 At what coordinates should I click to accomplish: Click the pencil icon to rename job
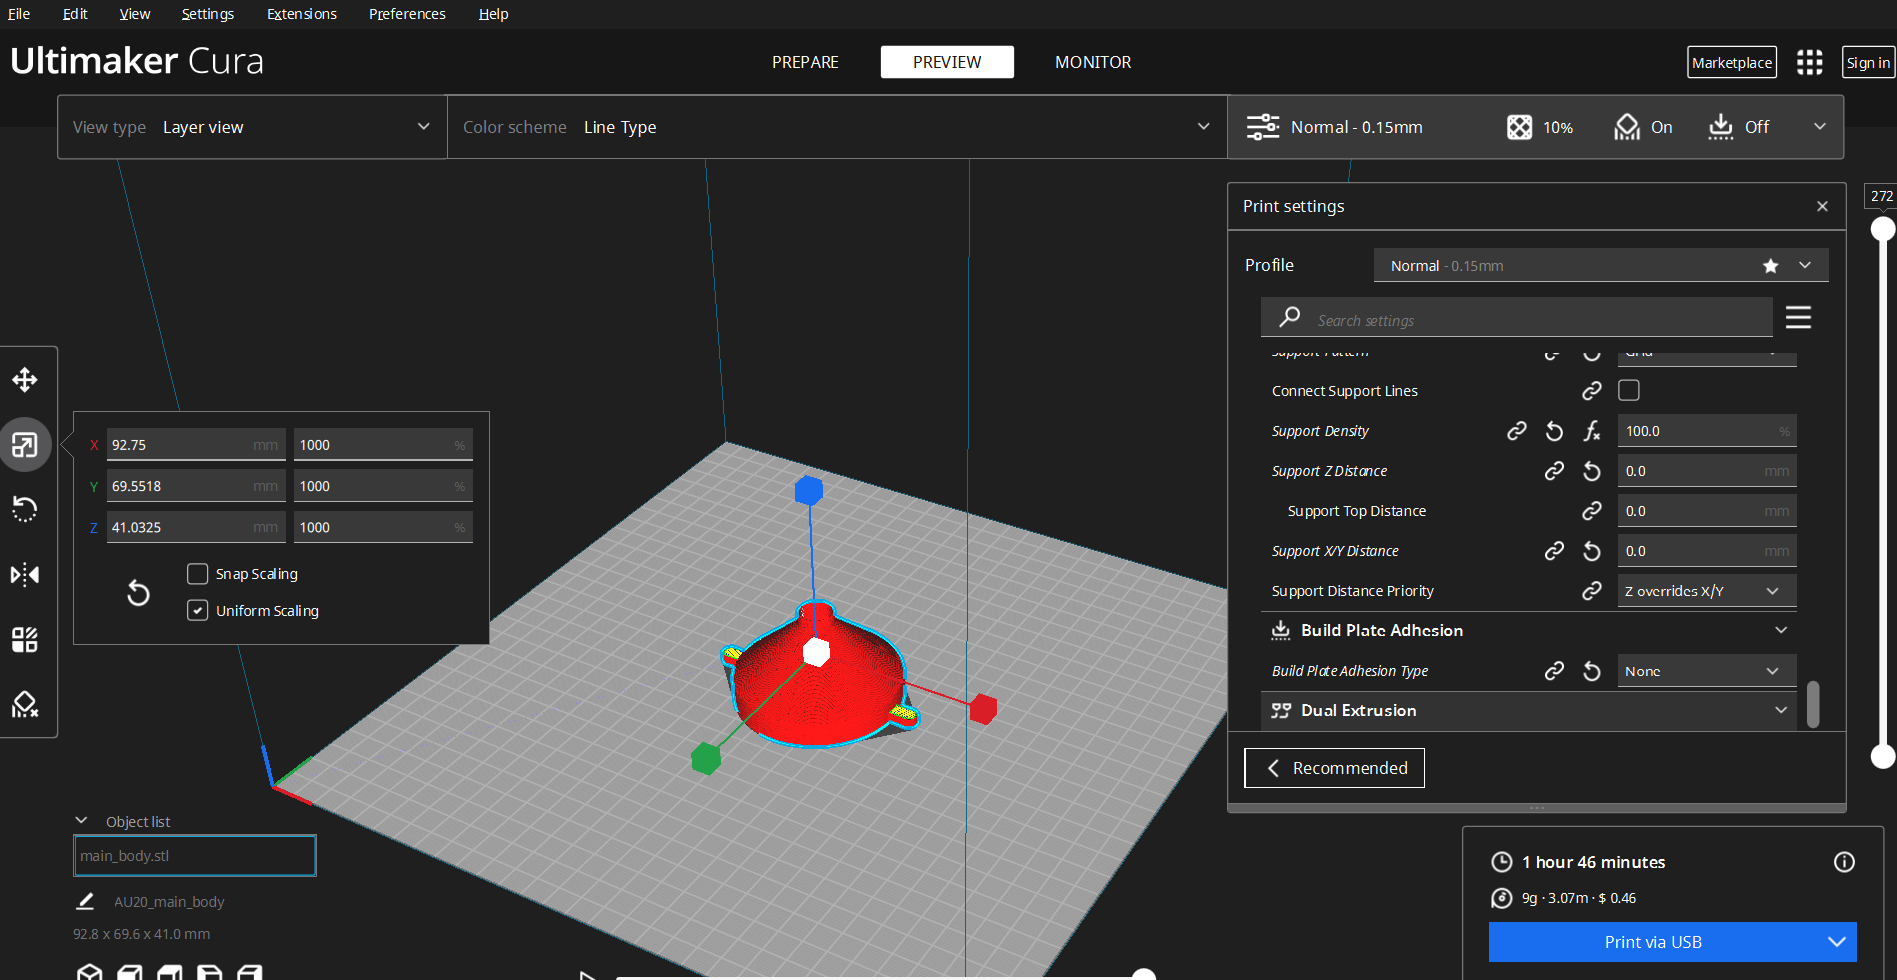[x=86, y=901]
